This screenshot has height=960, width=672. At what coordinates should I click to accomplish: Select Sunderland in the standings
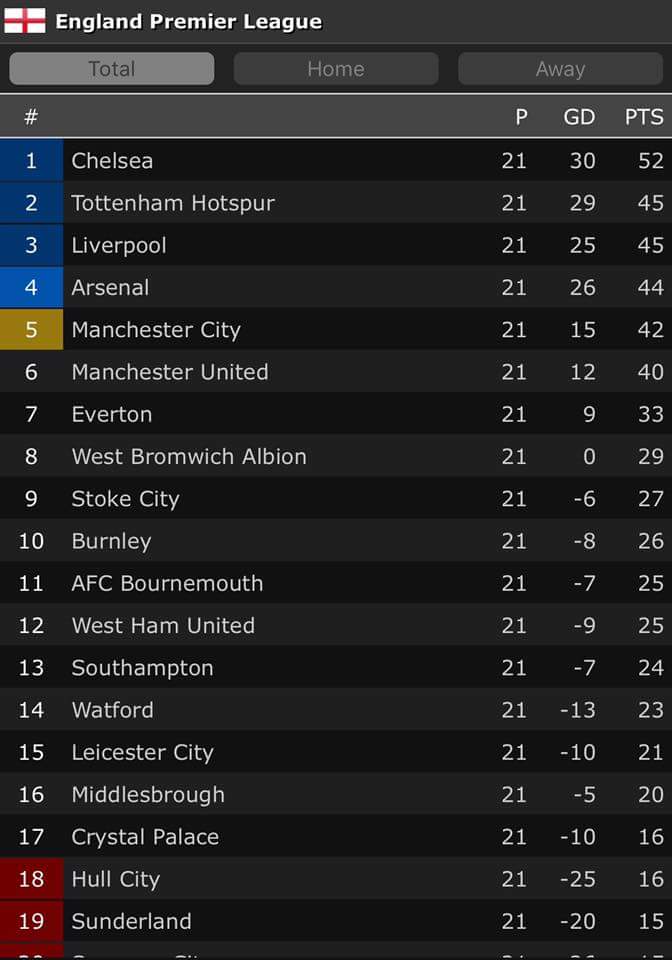[131, 921]
